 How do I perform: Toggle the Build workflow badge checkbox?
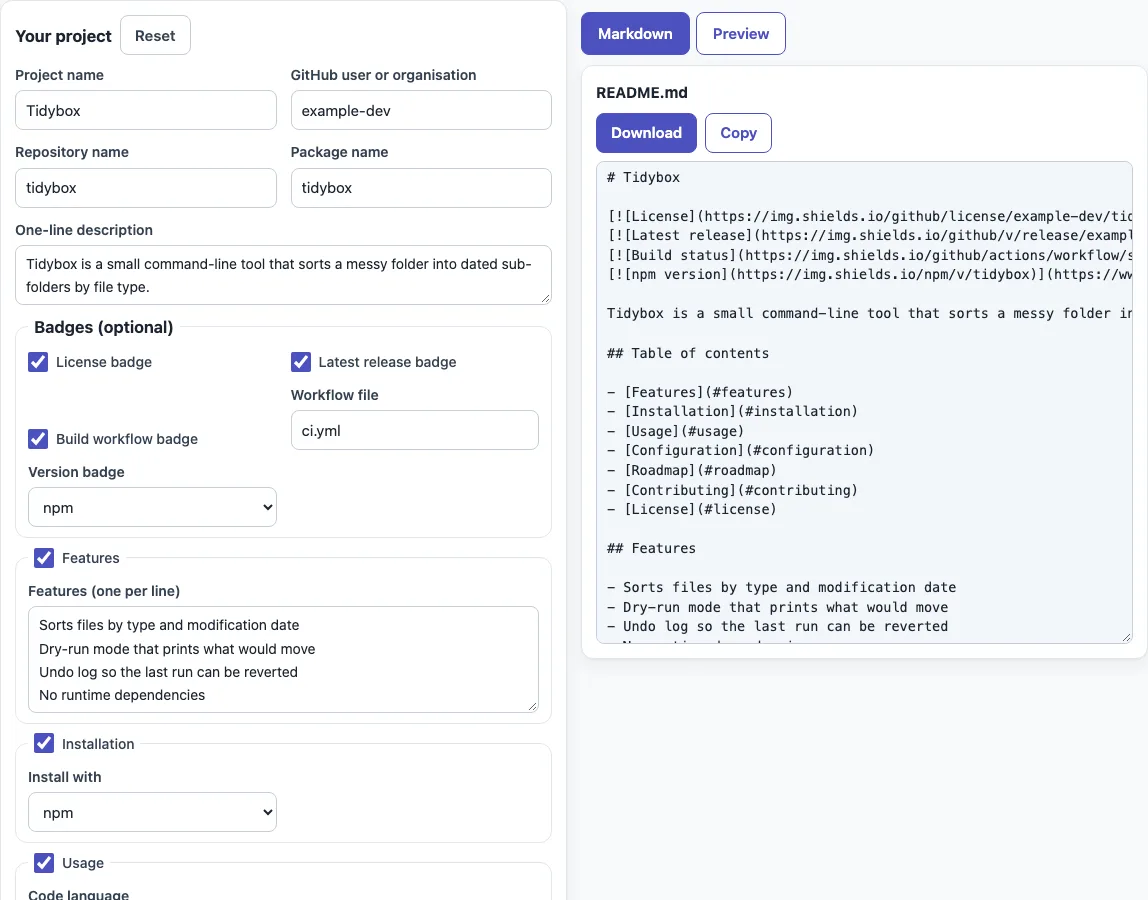(38, 439)
